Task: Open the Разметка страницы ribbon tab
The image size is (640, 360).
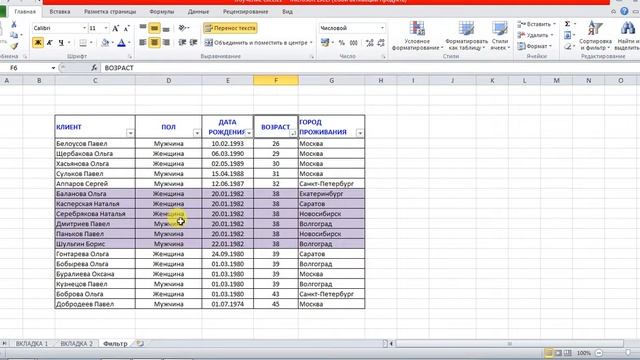Action: 110,12
